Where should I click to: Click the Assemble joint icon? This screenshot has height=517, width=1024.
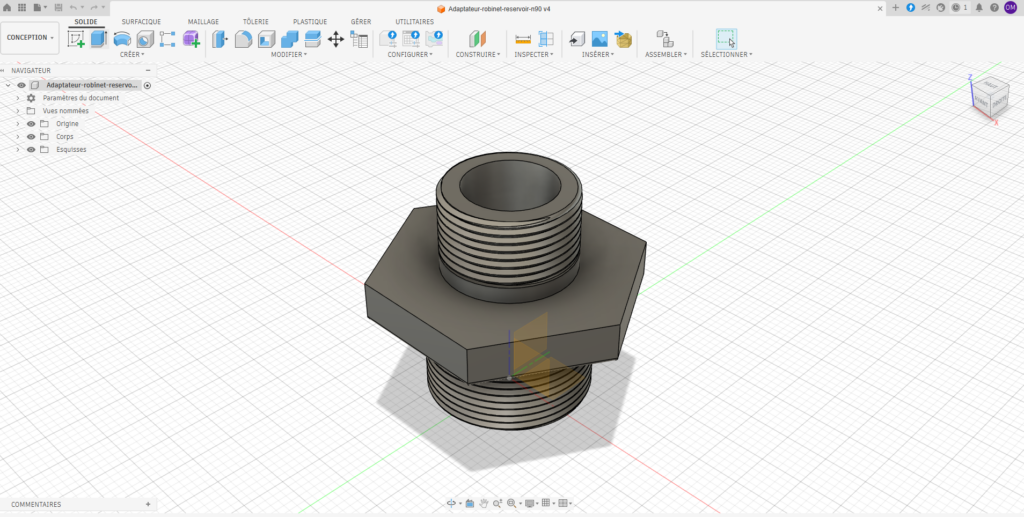click(x=665, y=39)
